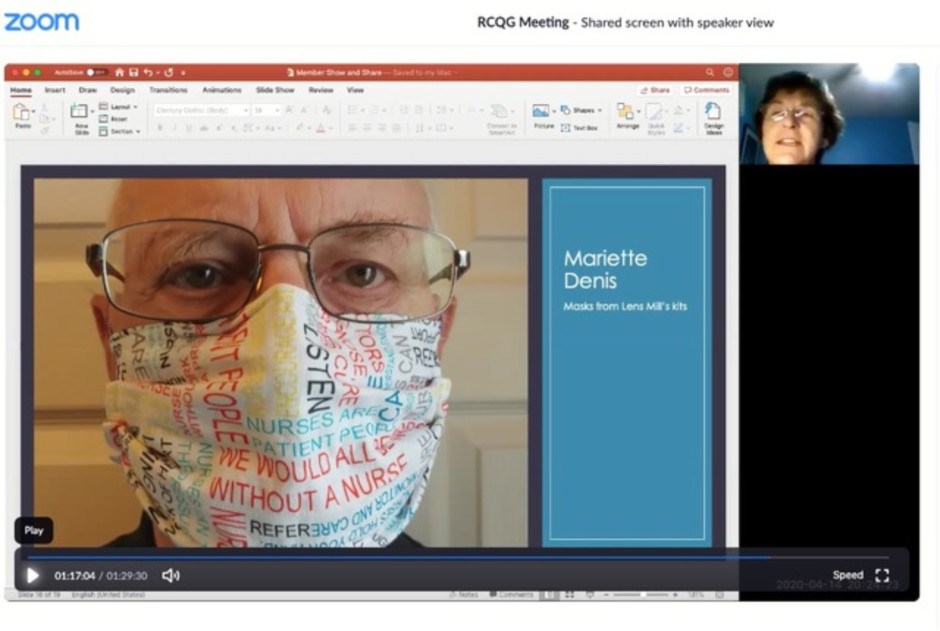Click the speaker view video thumbnail

point(829,114)
